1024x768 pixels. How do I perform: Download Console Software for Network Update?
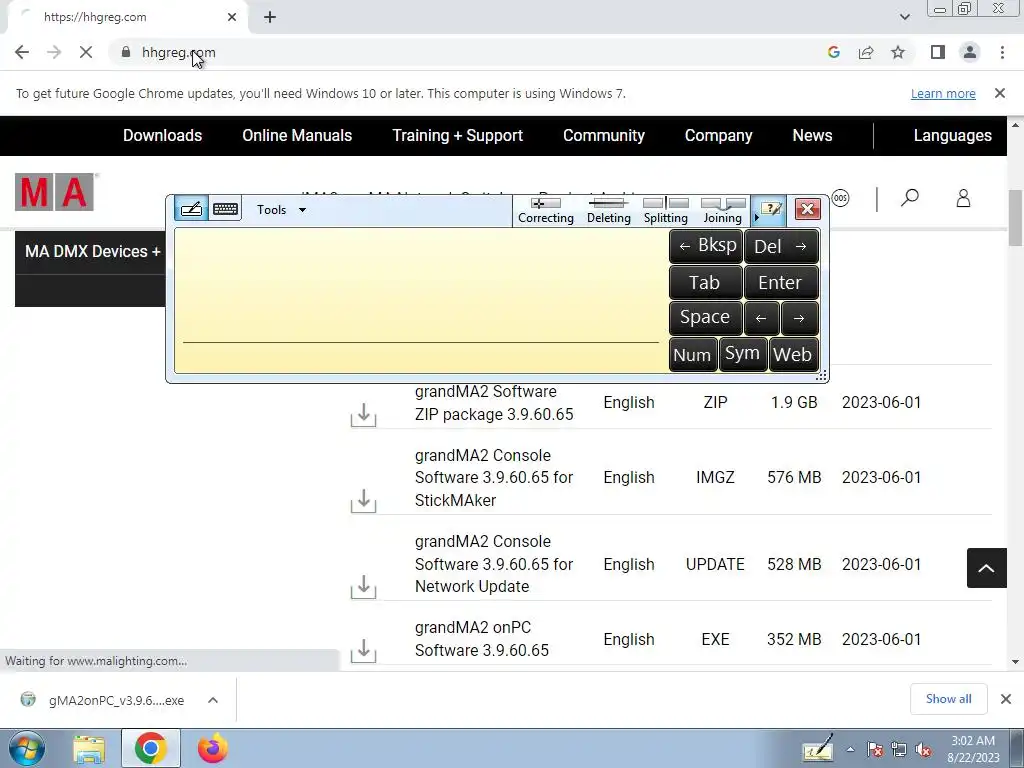363,586
